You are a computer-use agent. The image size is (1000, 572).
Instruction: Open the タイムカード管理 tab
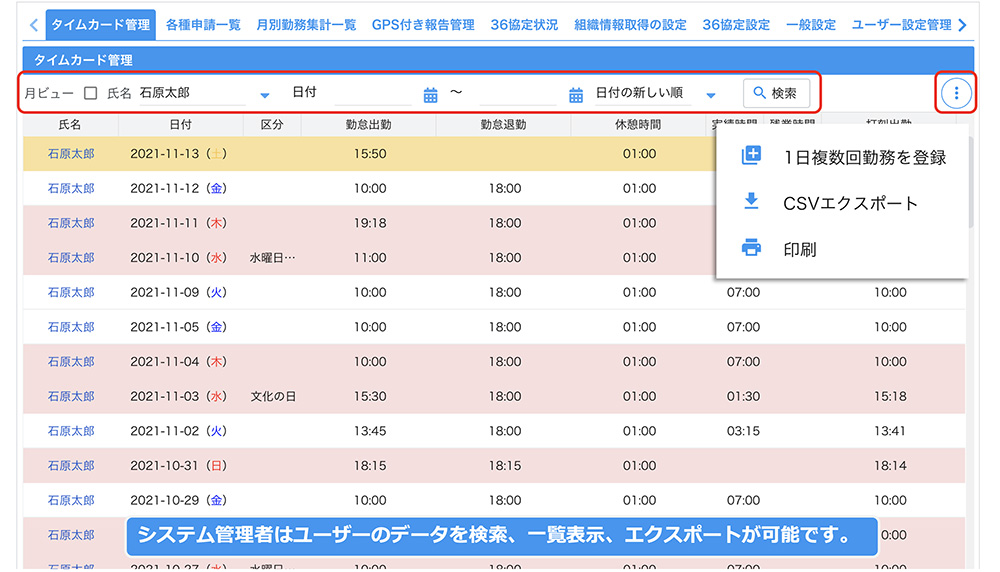click(x=100, y=25)
